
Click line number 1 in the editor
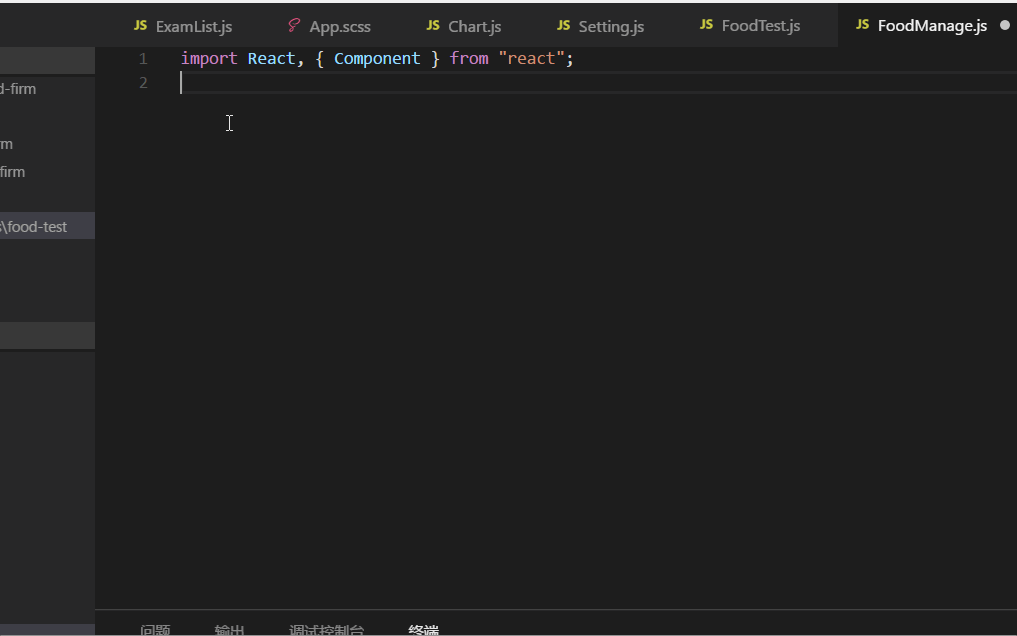(143, 58)
